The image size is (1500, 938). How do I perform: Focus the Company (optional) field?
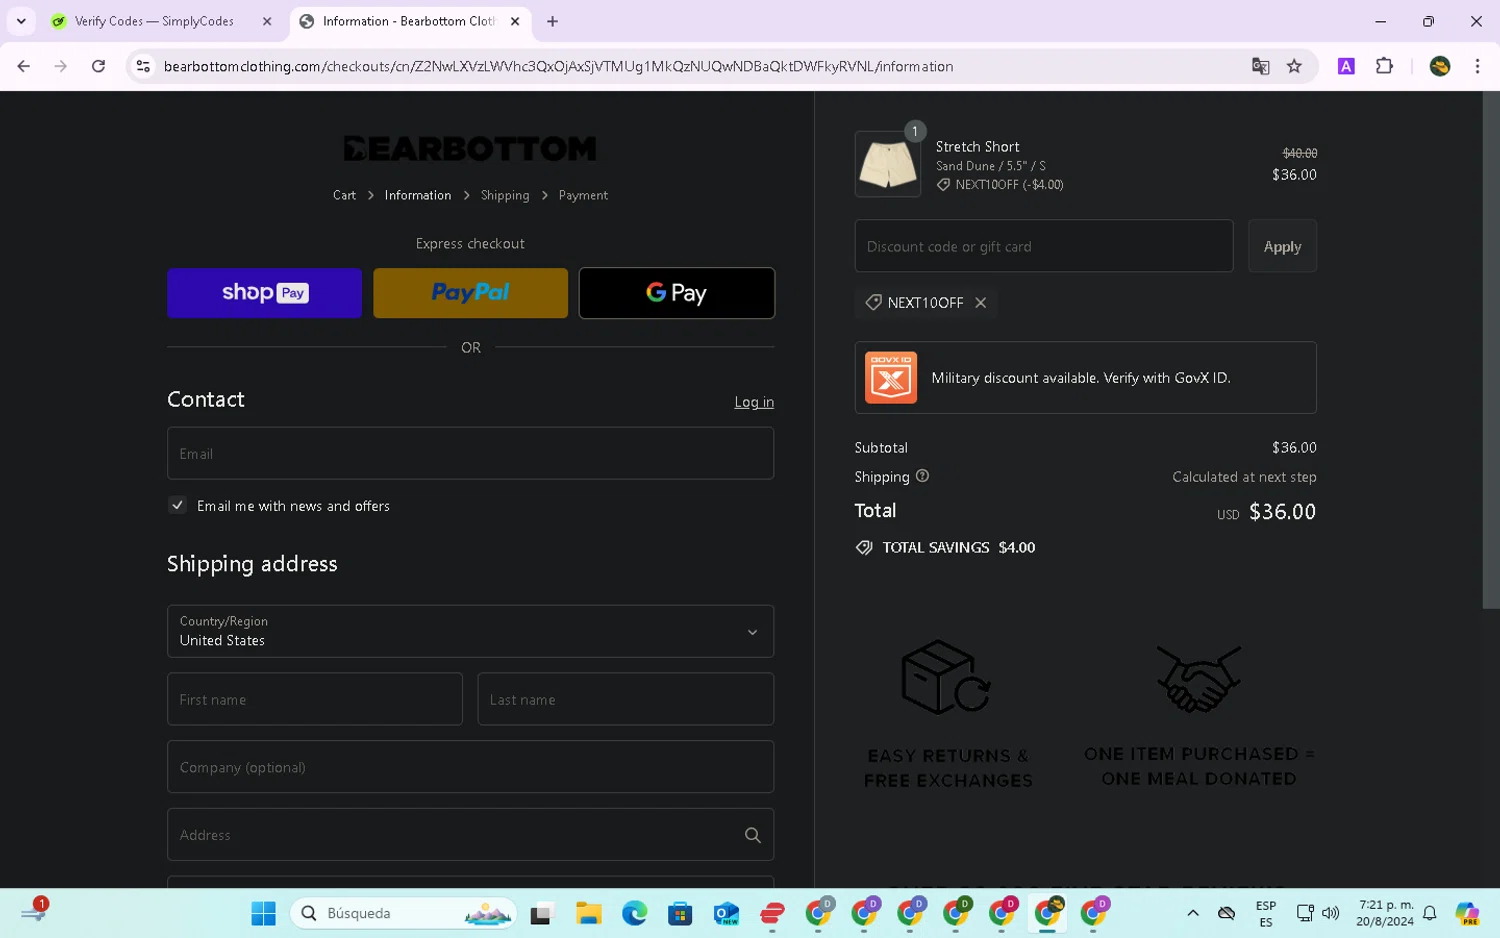pyautogui.click(x=470, y=767)
